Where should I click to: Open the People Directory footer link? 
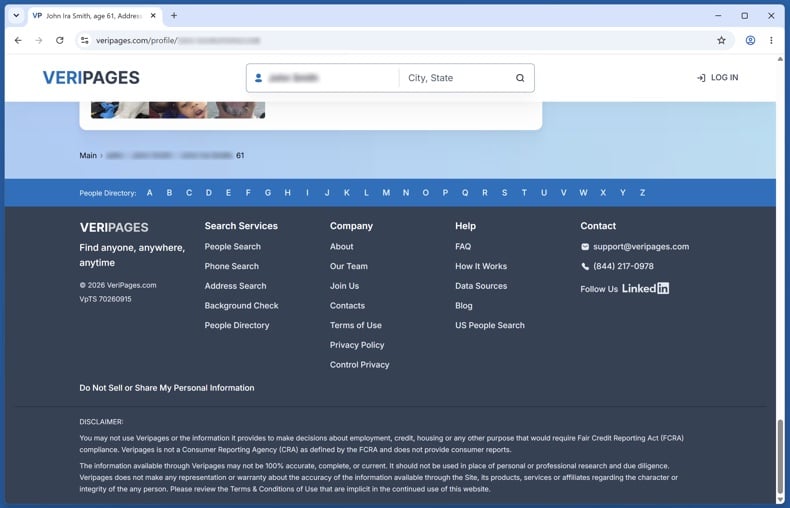237,325
